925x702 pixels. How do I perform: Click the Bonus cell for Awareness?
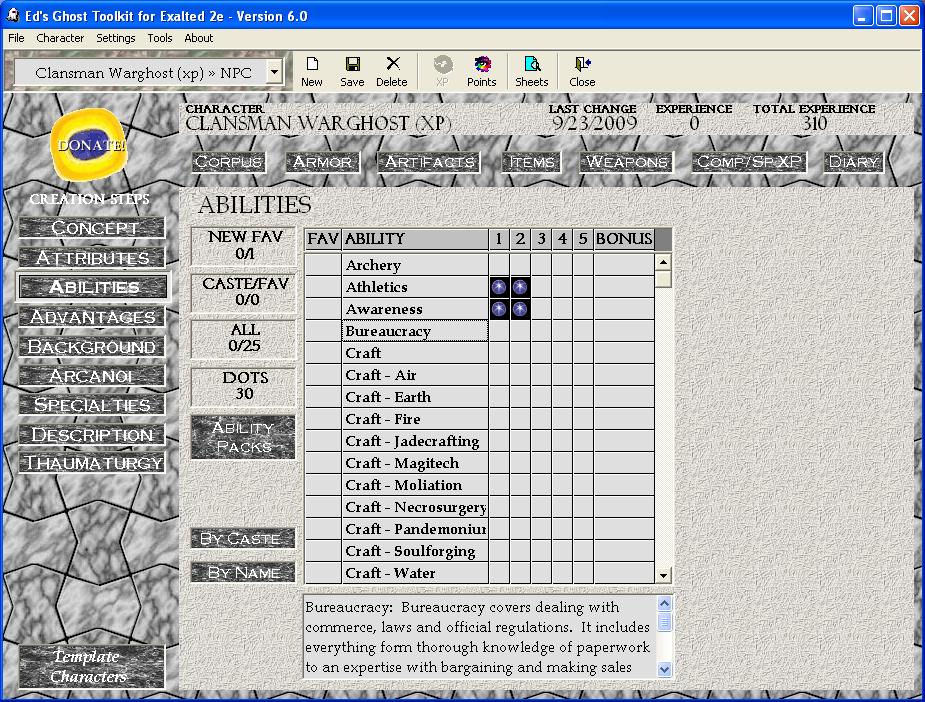pos(624,309)
